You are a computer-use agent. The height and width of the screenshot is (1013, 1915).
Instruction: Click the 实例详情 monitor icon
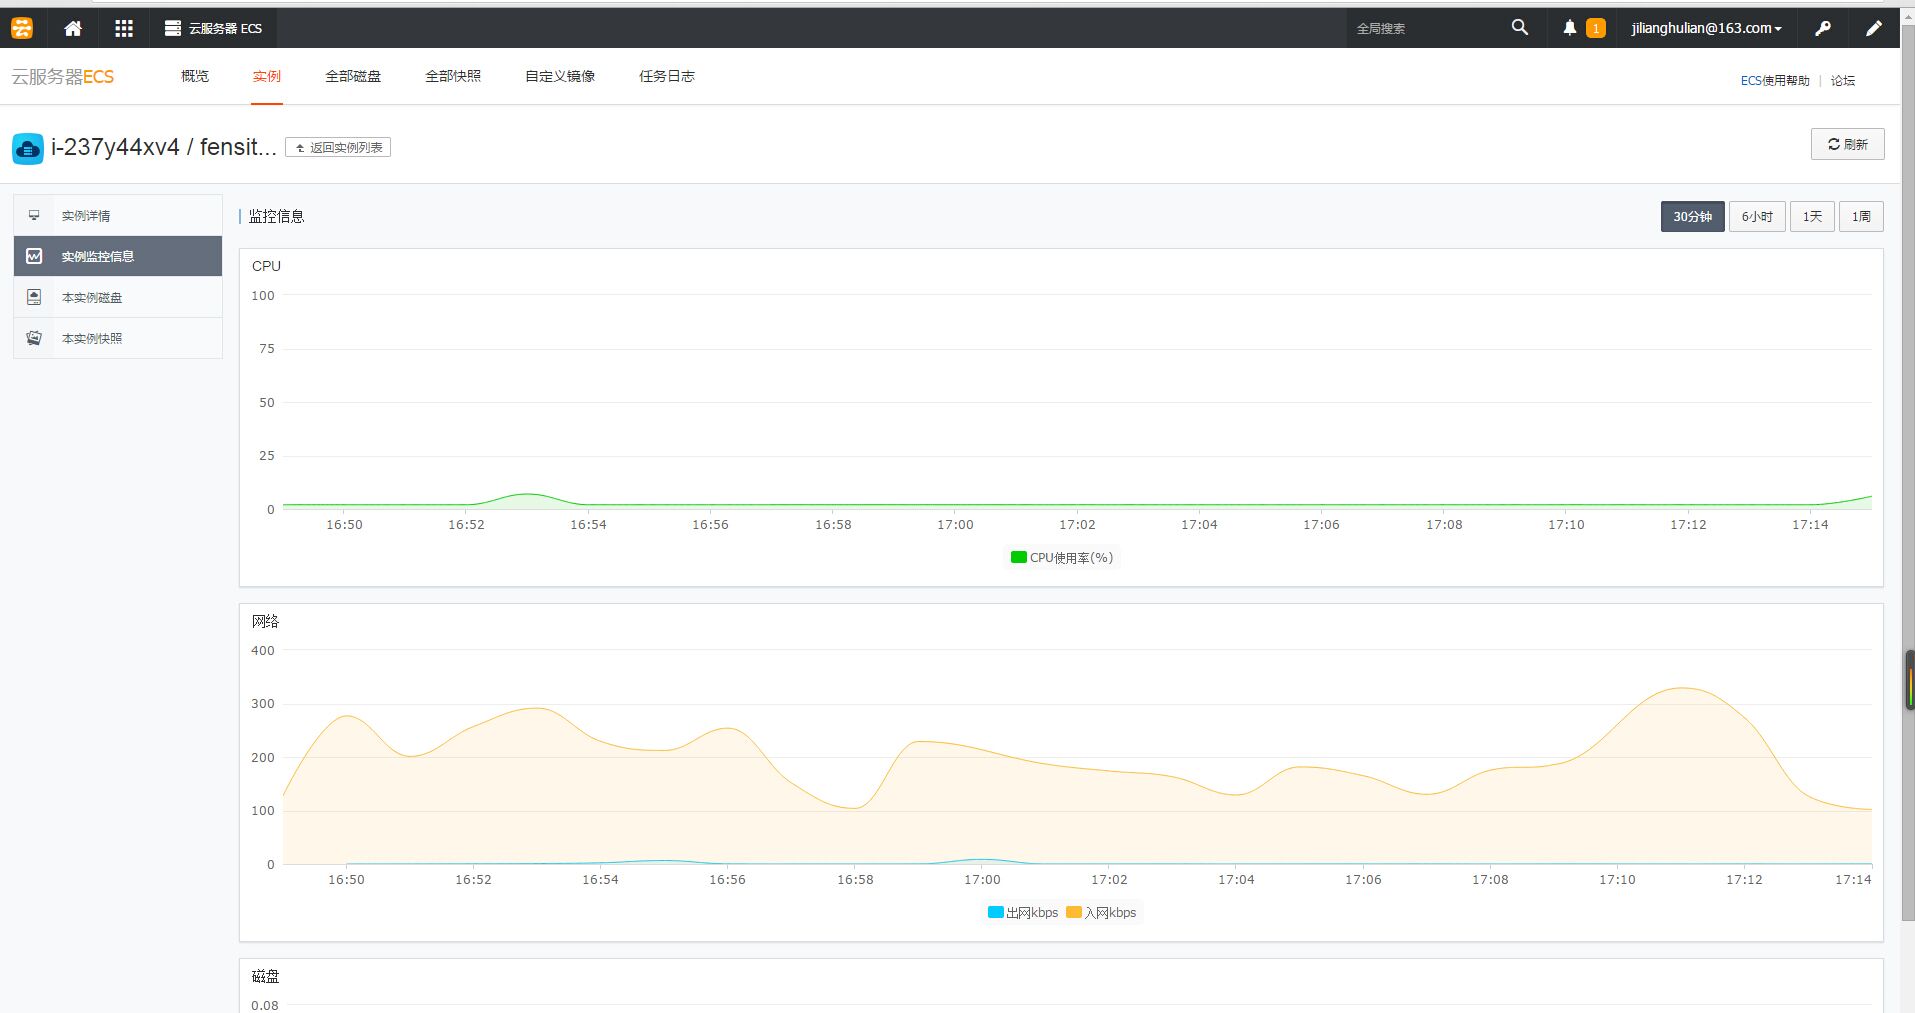tap(34, 215)
